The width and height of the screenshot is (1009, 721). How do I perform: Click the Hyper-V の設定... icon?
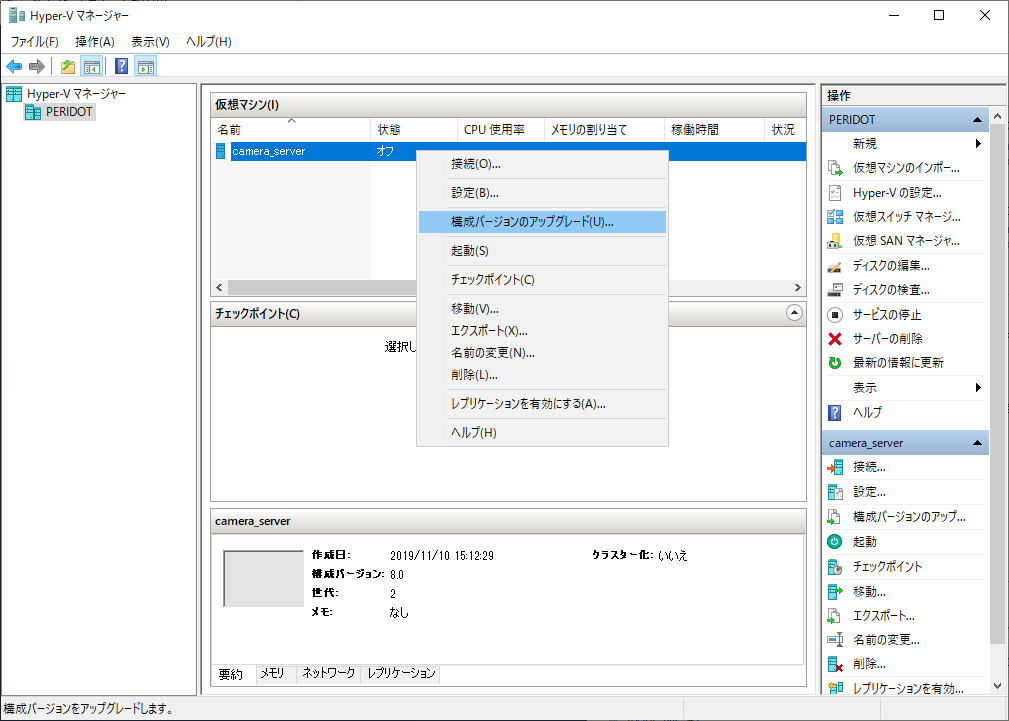pos(835,192)
